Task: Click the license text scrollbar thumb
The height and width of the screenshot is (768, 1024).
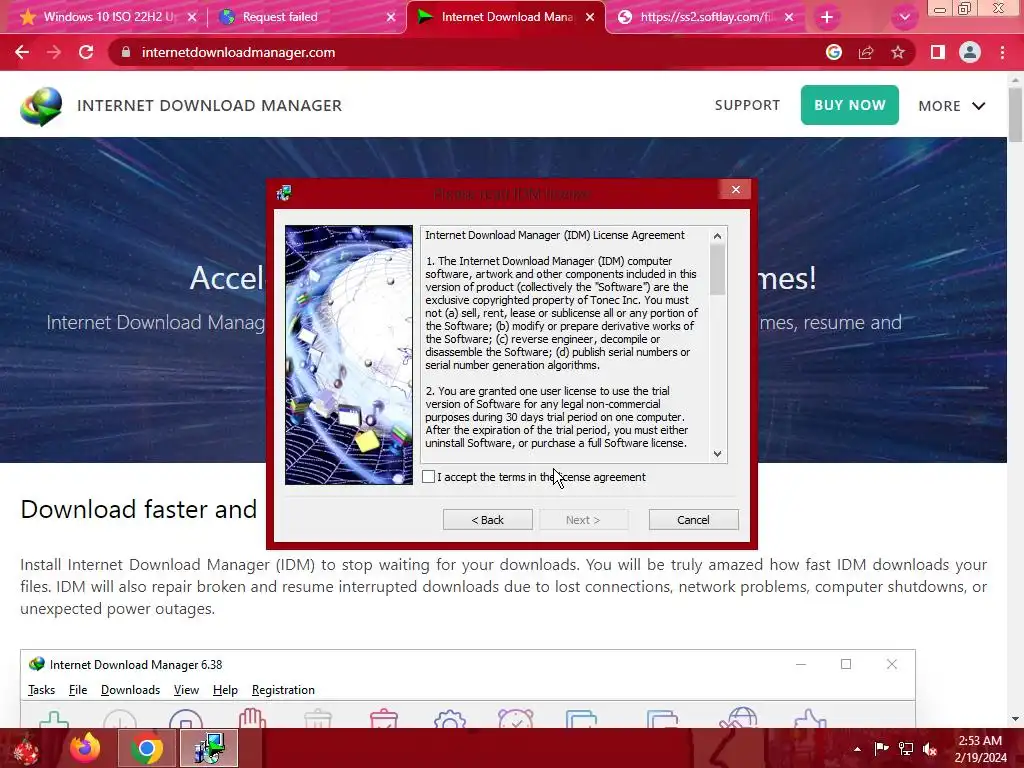Action: [x=717, y=270]
